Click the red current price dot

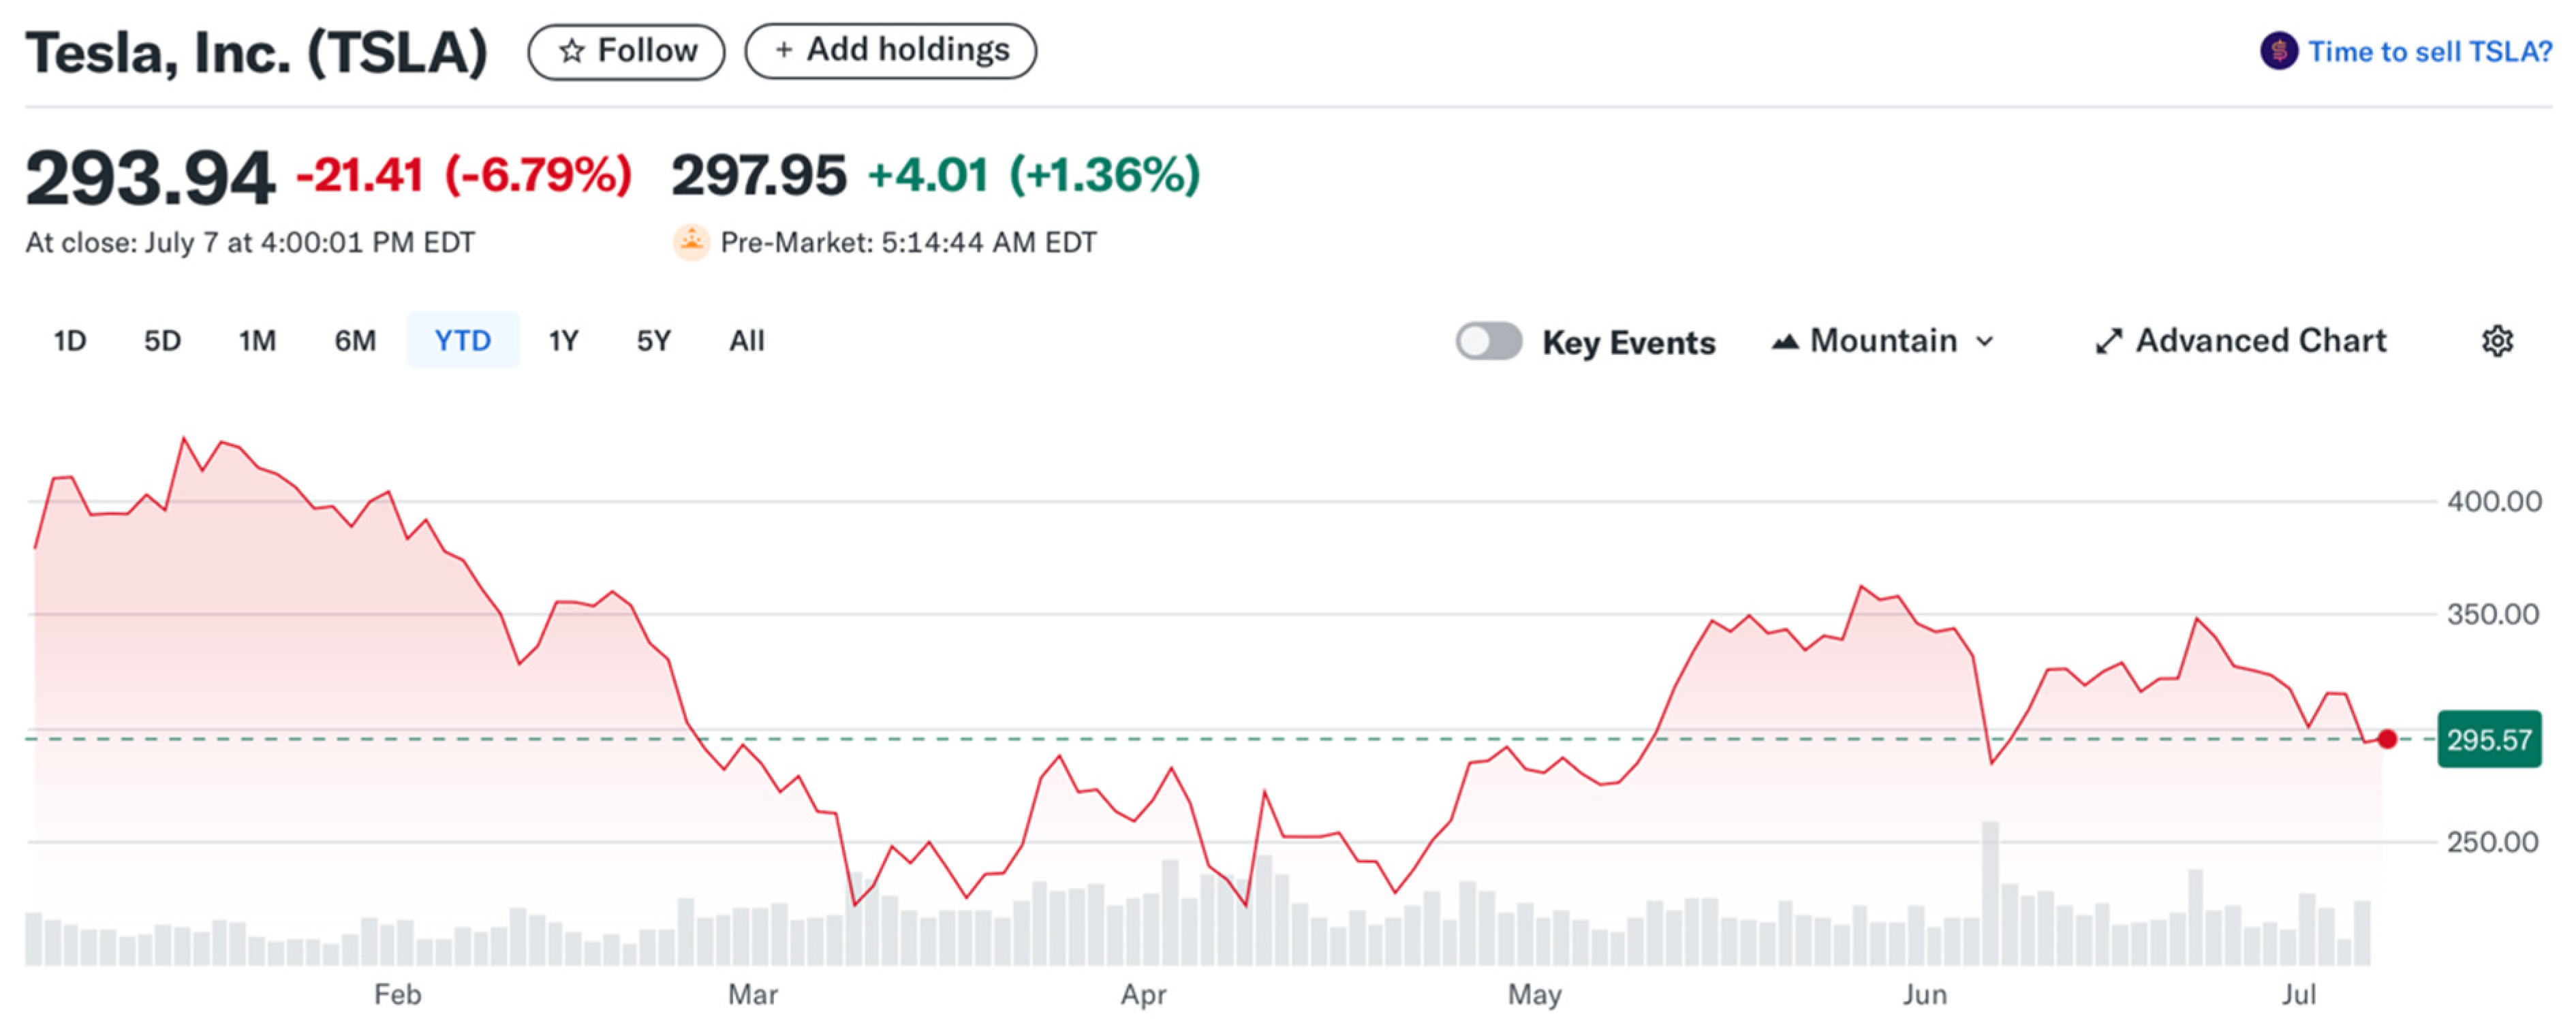click(2387, 739)
